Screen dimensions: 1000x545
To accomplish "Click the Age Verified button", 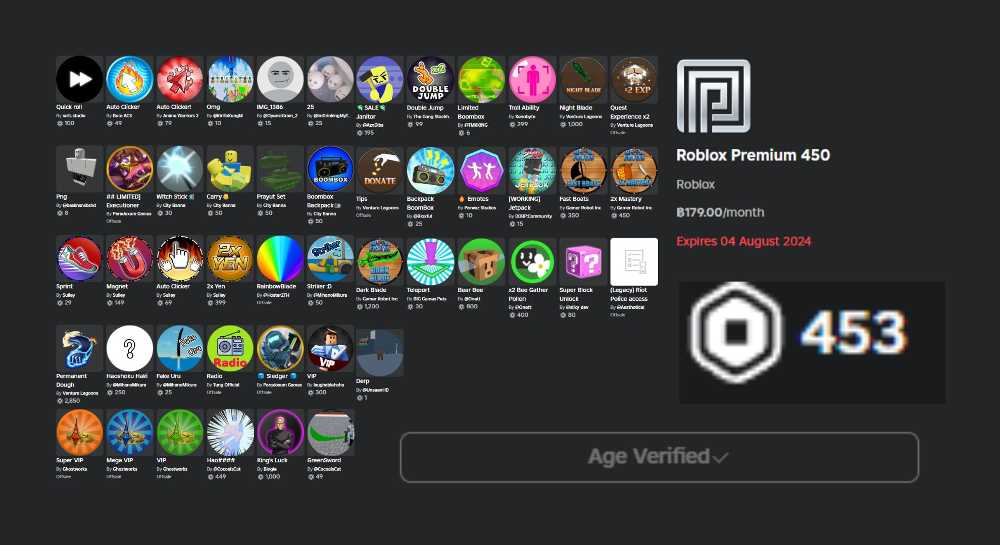I will click(659, 457).
